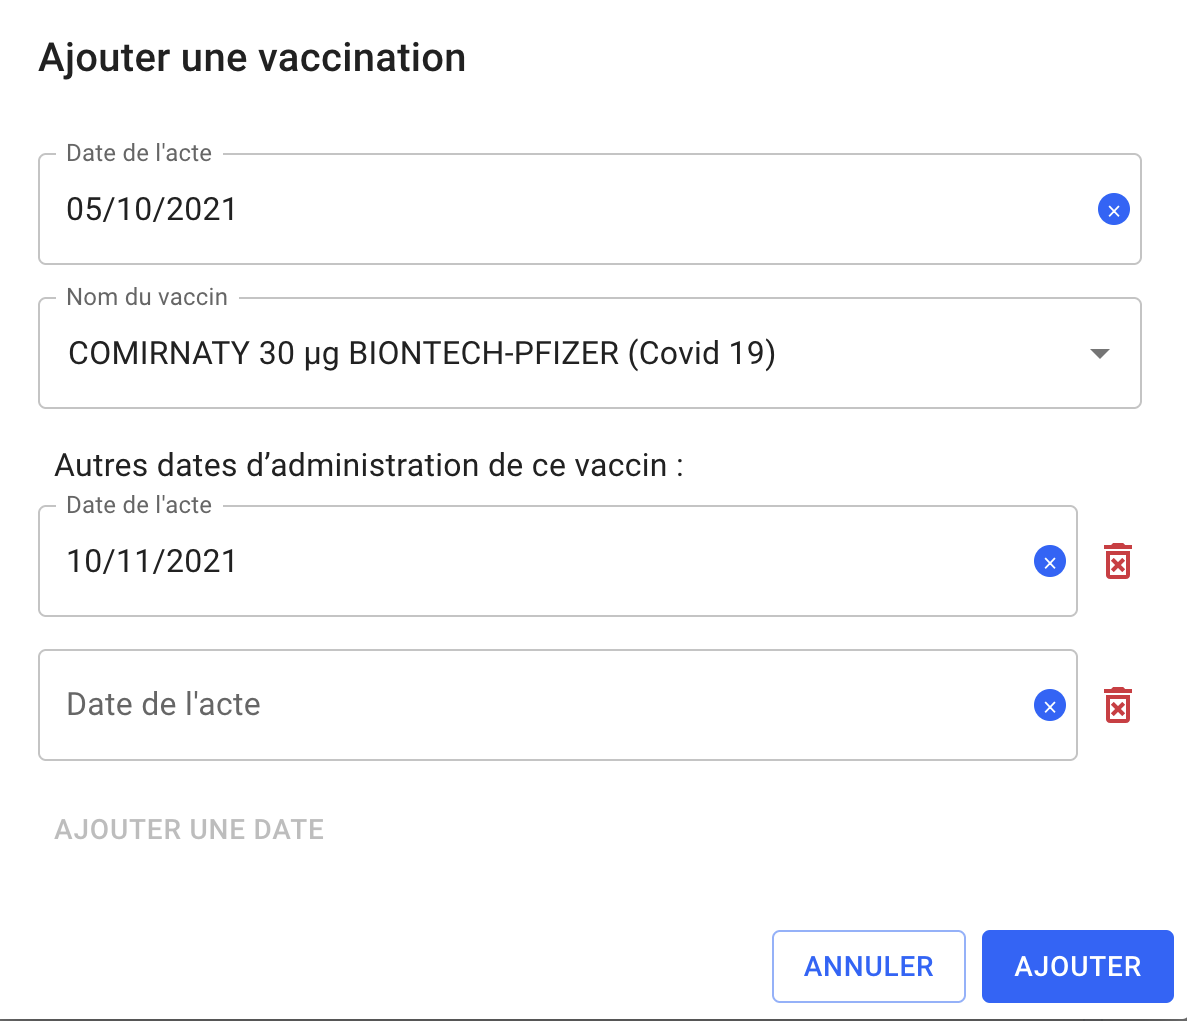Click the 'Ajouter une vaccination' dialog title
This screenshot has width=1187, height=1021.
(x=252, y=58)
